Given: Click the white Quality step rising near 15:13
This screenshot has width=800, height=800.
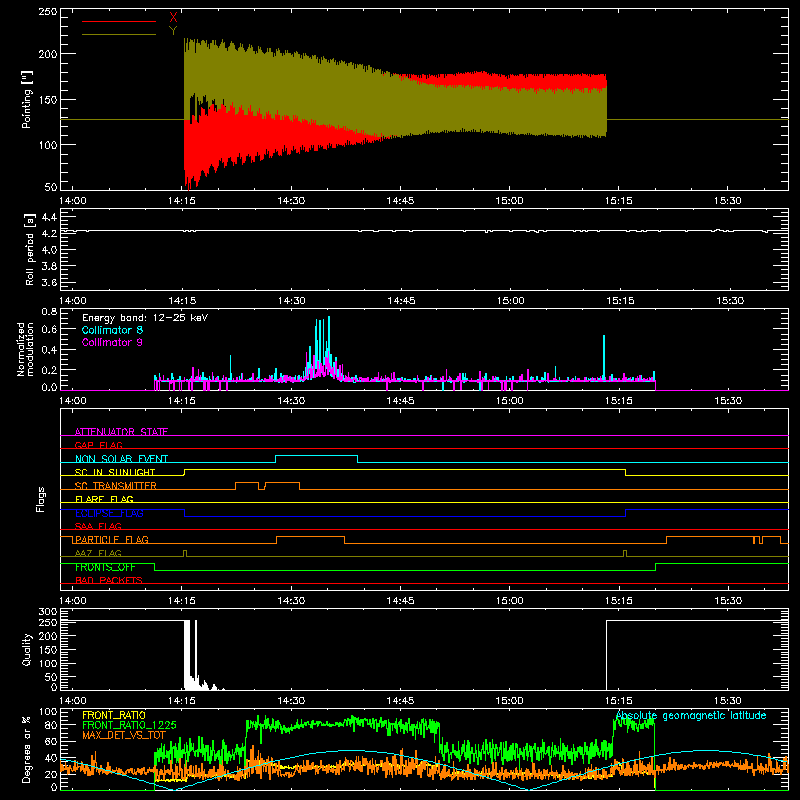Looking at the screenshot, I should (x=606, y=655).
